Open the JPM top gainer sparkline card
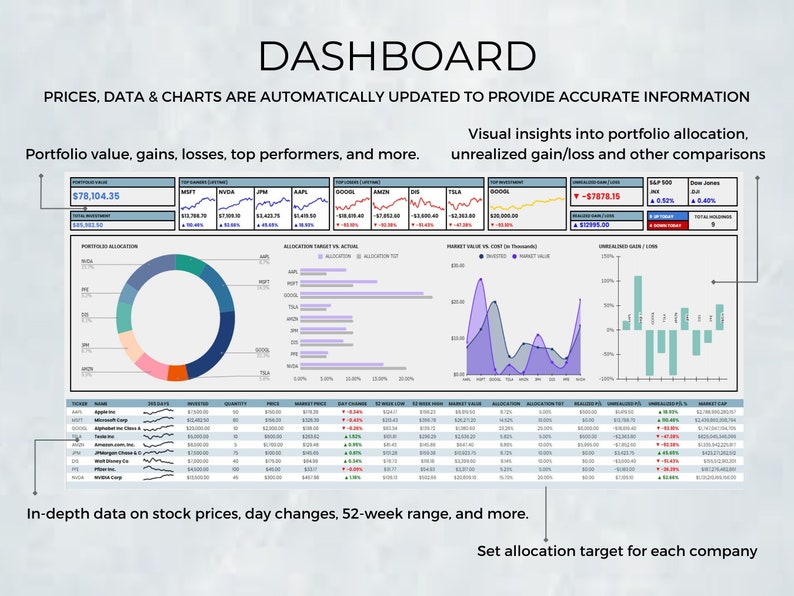The height and width of the screenshot is (596, 794). 273,209
